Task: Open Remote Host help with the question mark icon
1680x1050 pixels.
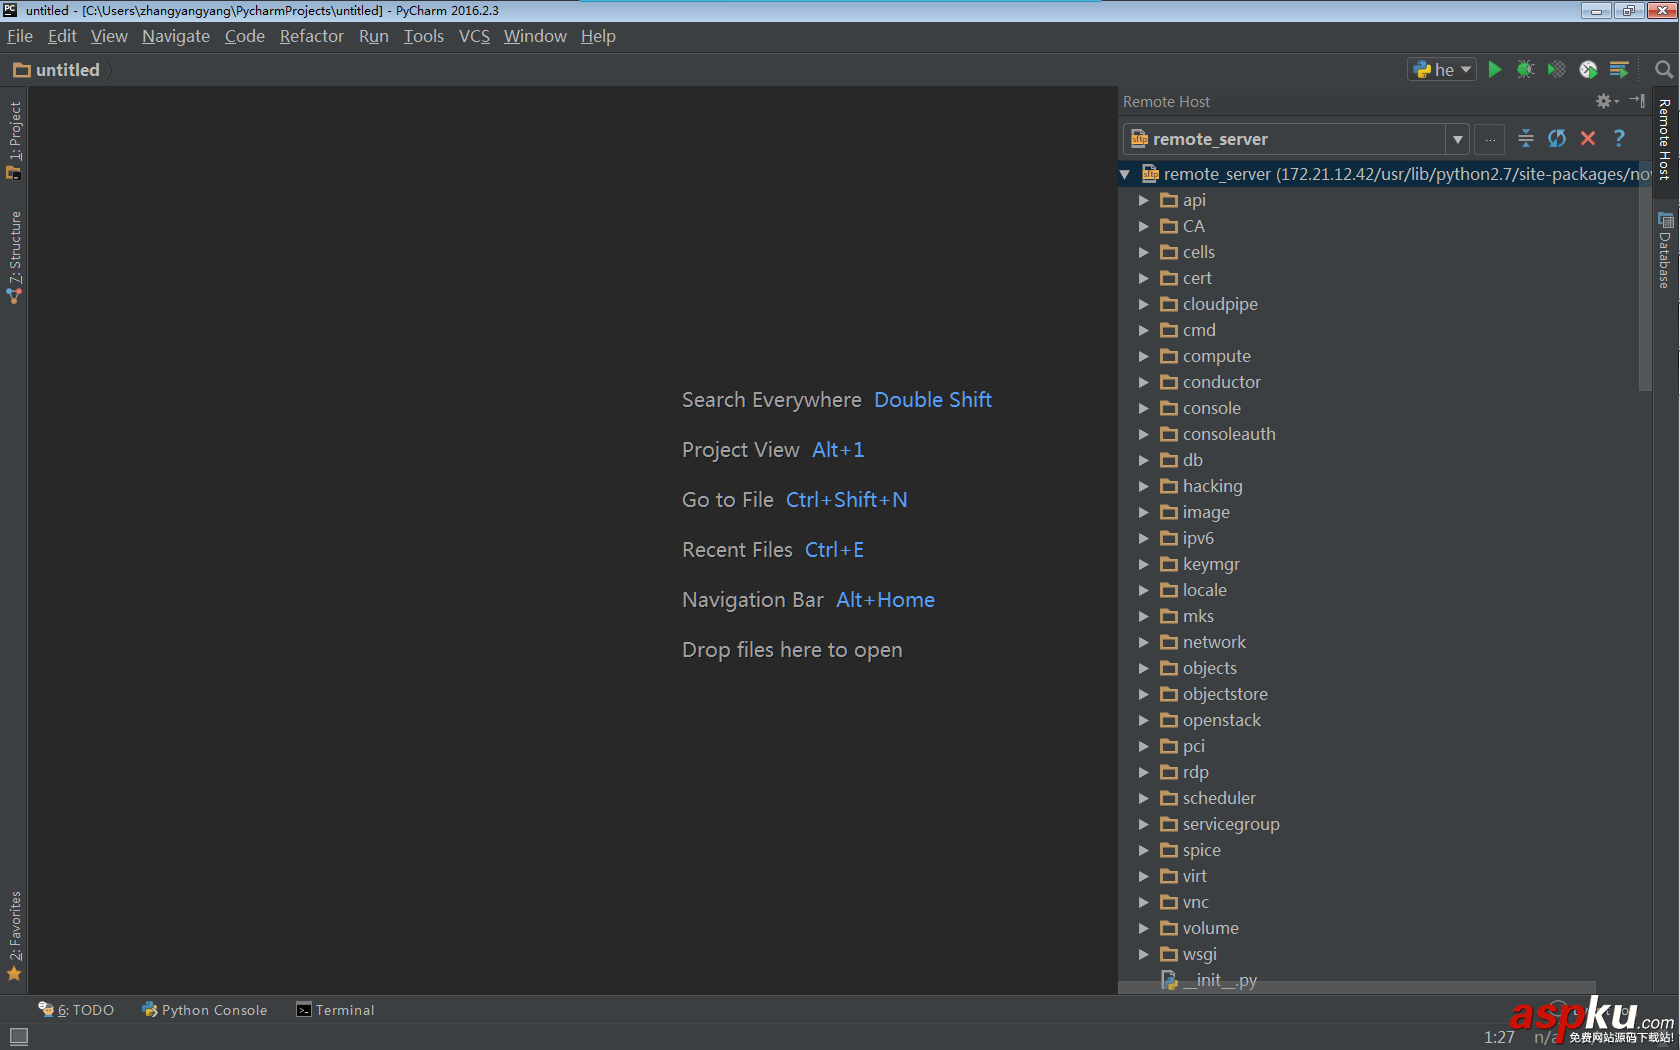Action: [x=1619, y=139]
